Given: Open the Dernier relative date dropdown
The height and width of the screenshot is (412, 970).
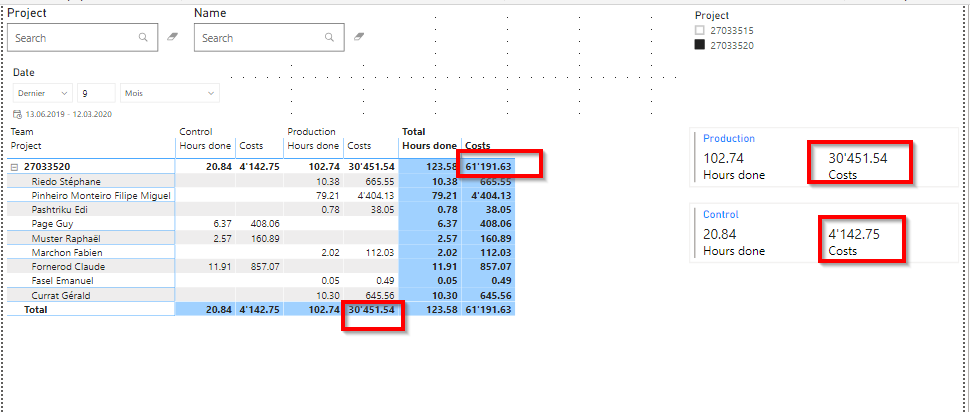Looking at the screenshot, I should pyautogui.click(x=43, y=93).
